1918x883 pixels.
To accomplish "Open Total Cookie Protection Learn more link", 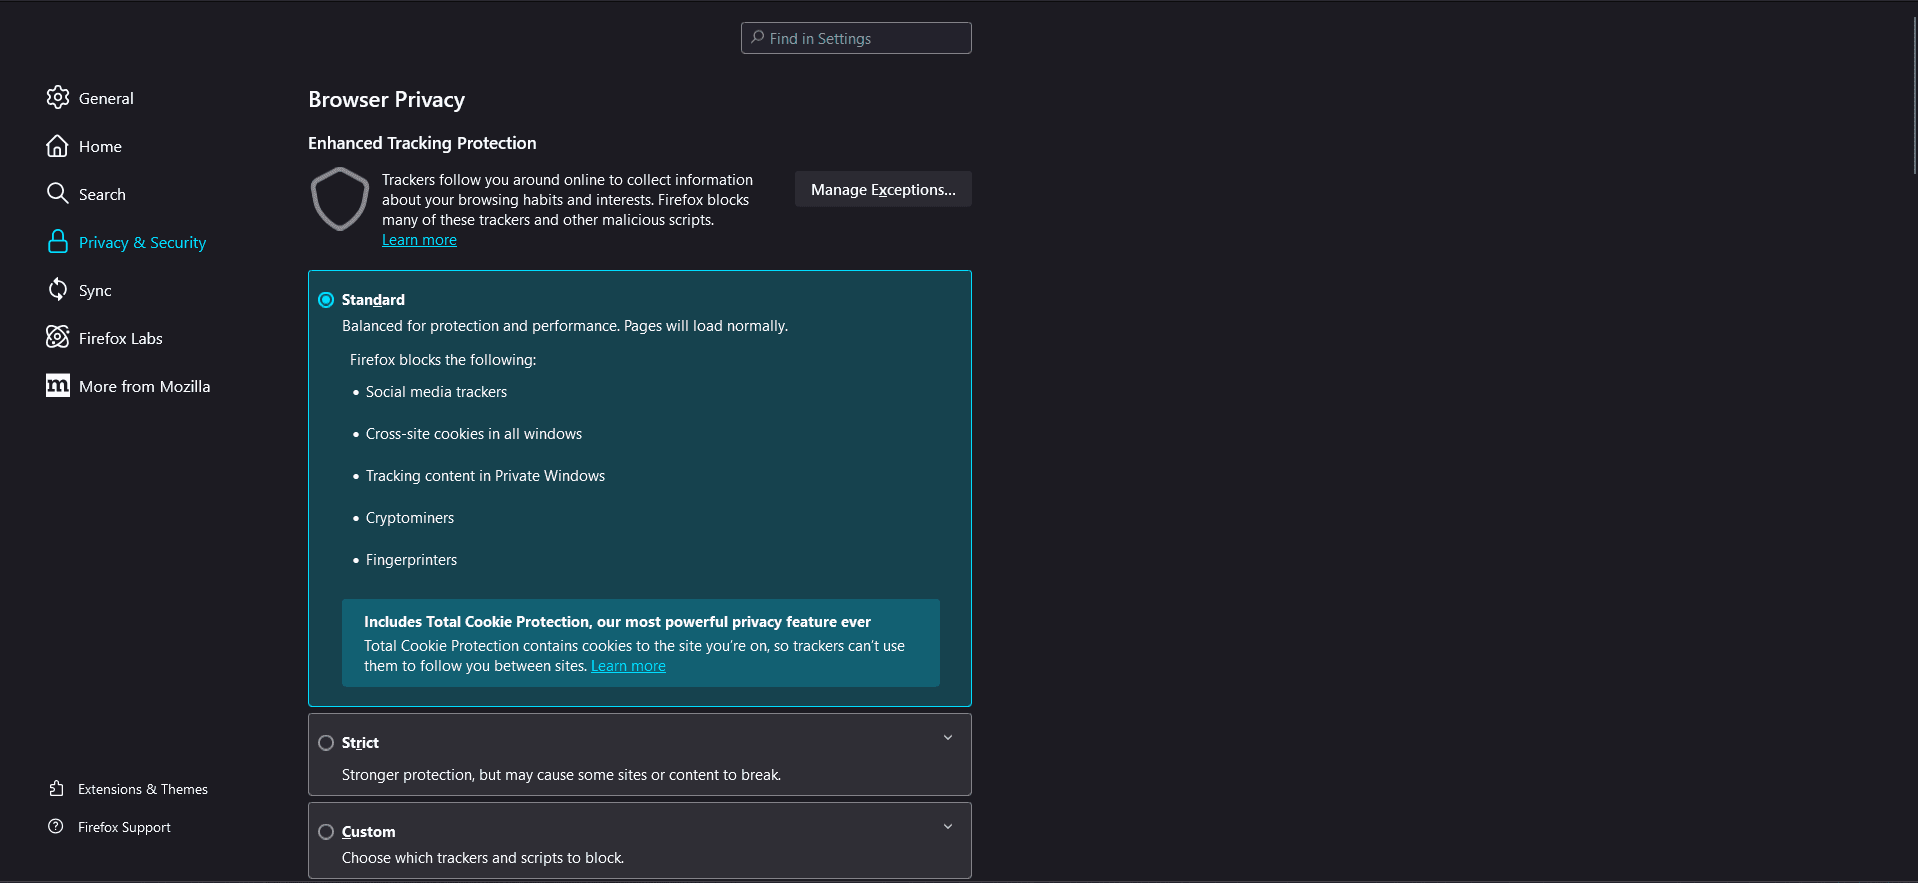I will (628, 666).
